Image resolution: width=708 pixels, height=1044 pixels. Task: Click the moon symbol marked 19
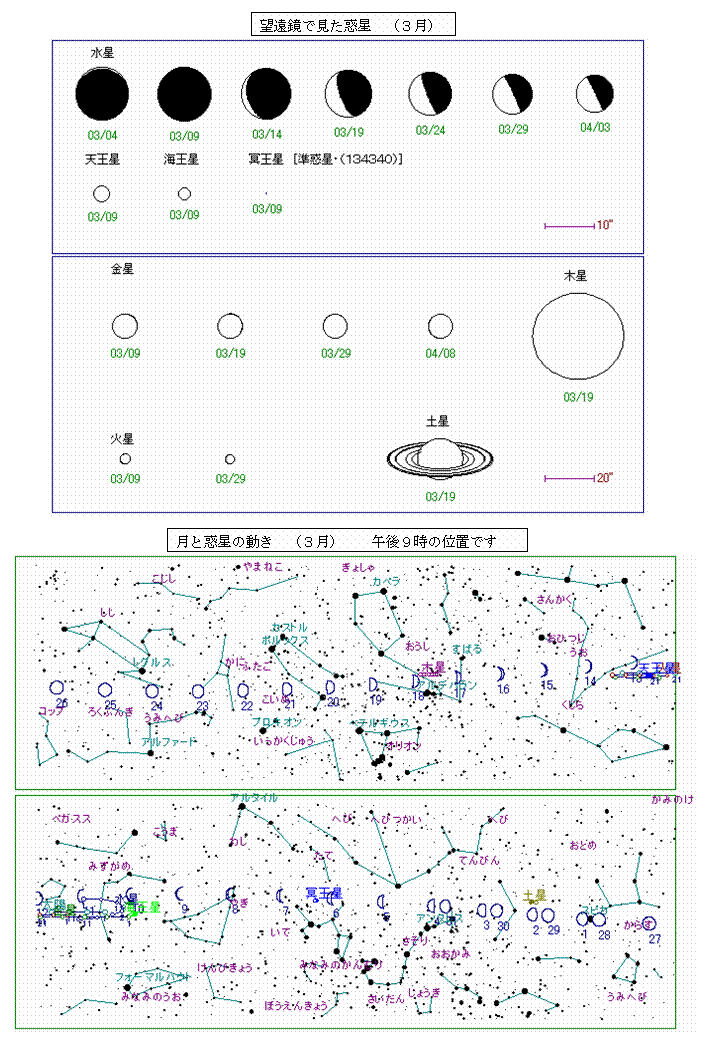(374, 685)
